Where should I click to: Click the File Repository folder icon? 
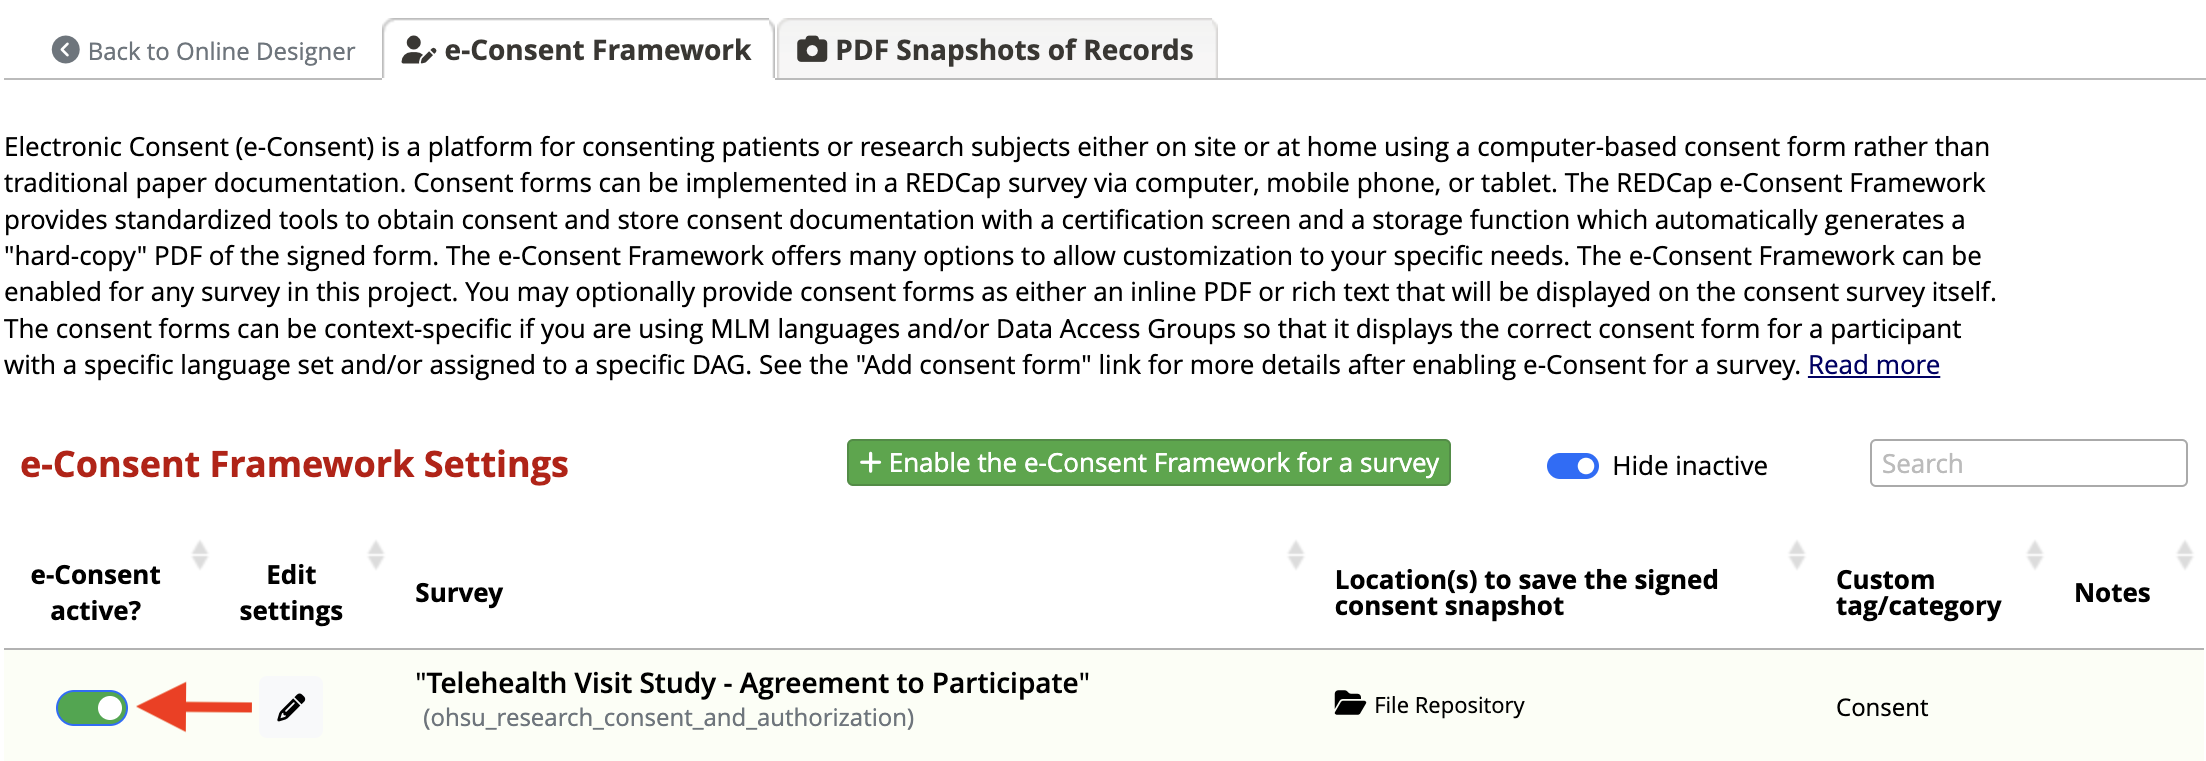click(1349, 703)
